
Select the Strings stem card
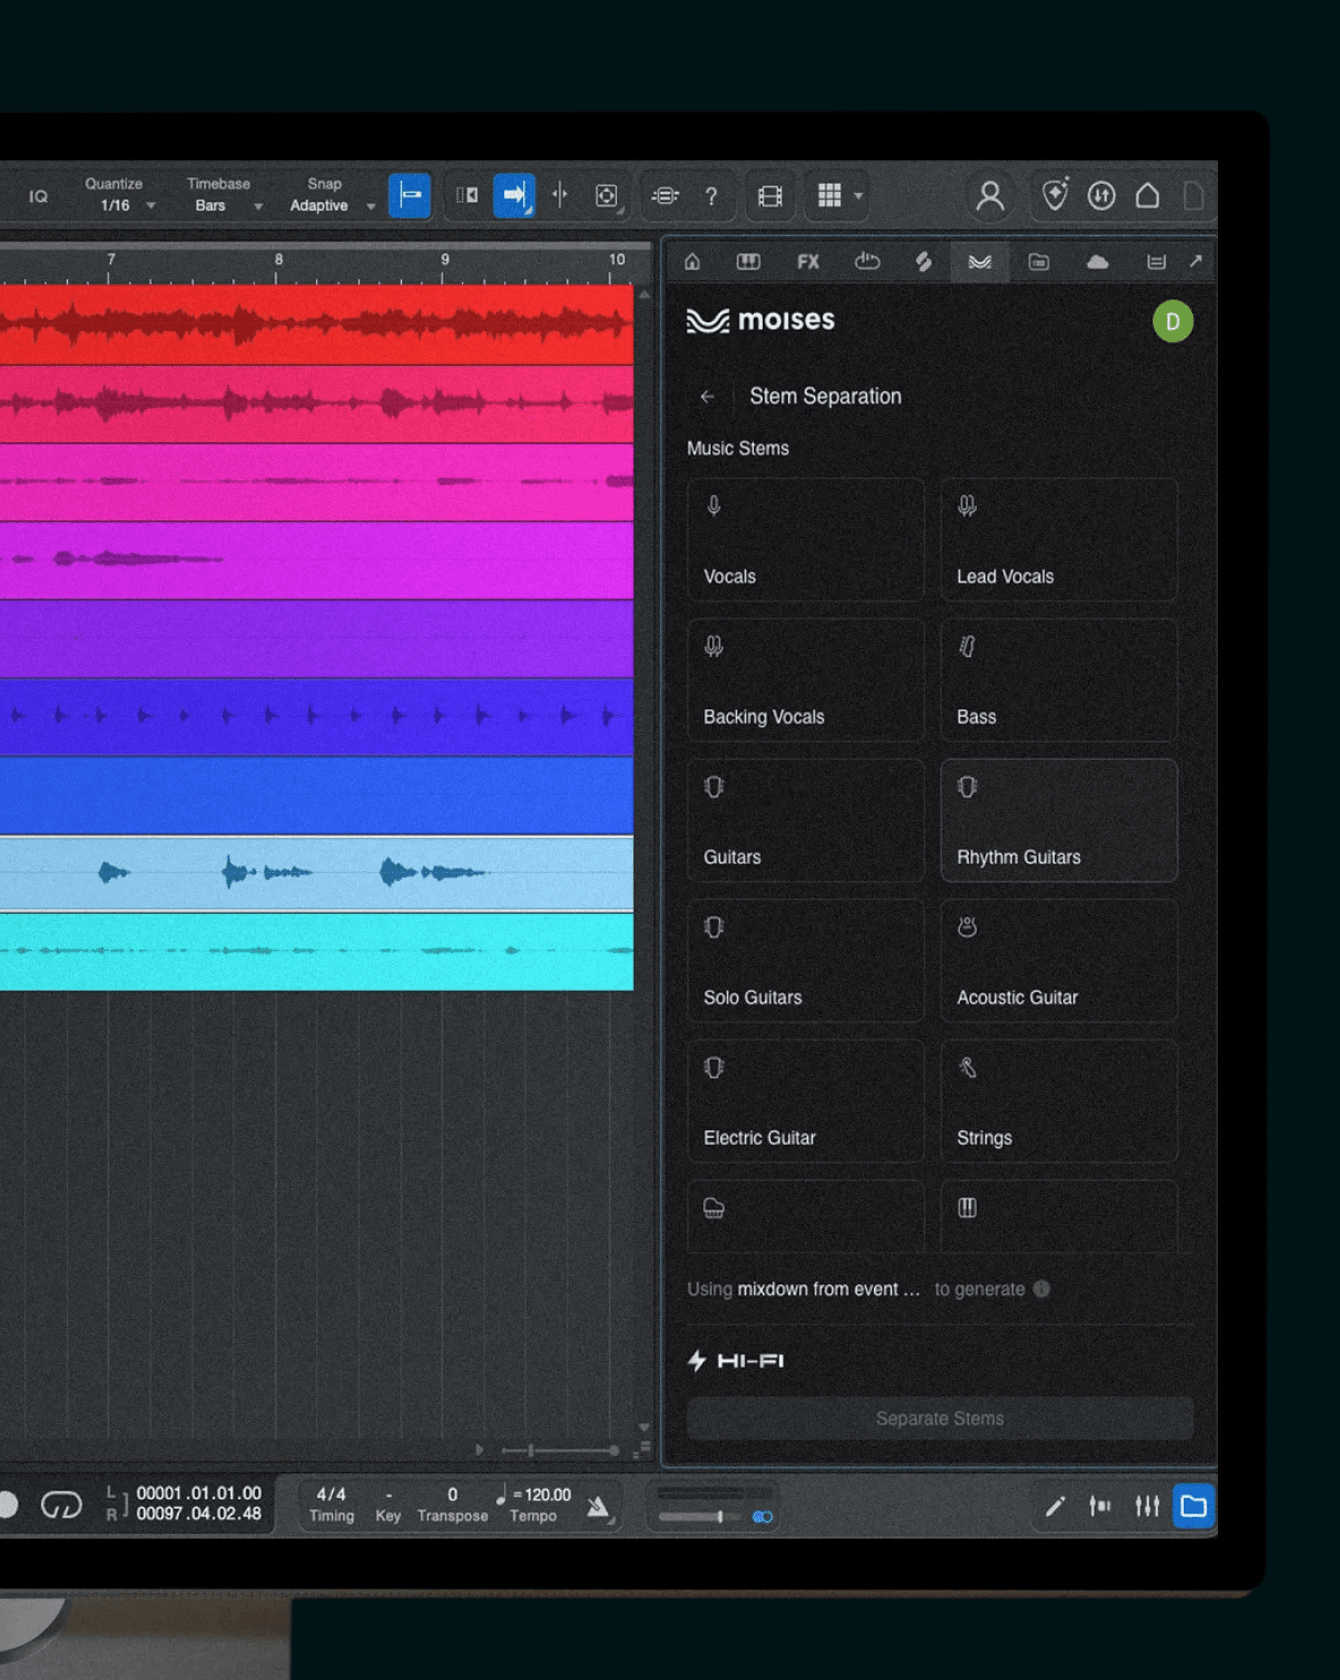[x=1058, y=1101]
